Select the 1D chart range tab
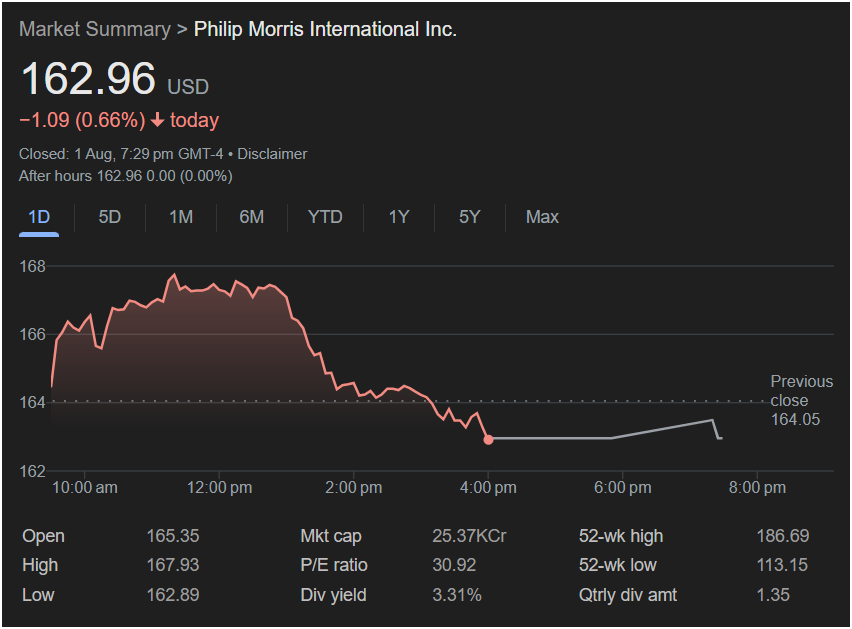The height and width of the screenshot is (629, 852). (x=39, y=217)
